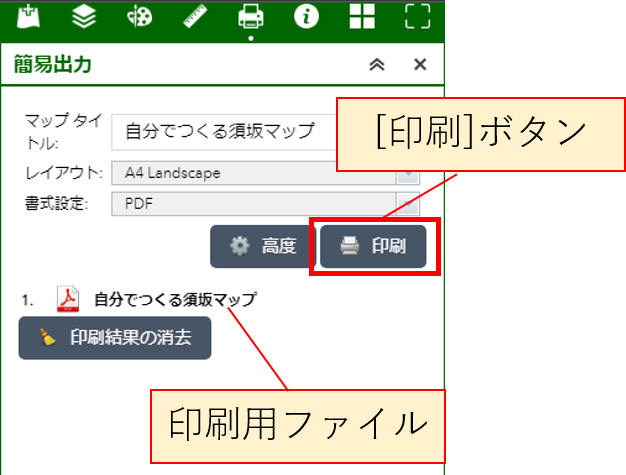Open the info icon in toolbar
The image size is (626, 475).
click(x=306, y=16)
